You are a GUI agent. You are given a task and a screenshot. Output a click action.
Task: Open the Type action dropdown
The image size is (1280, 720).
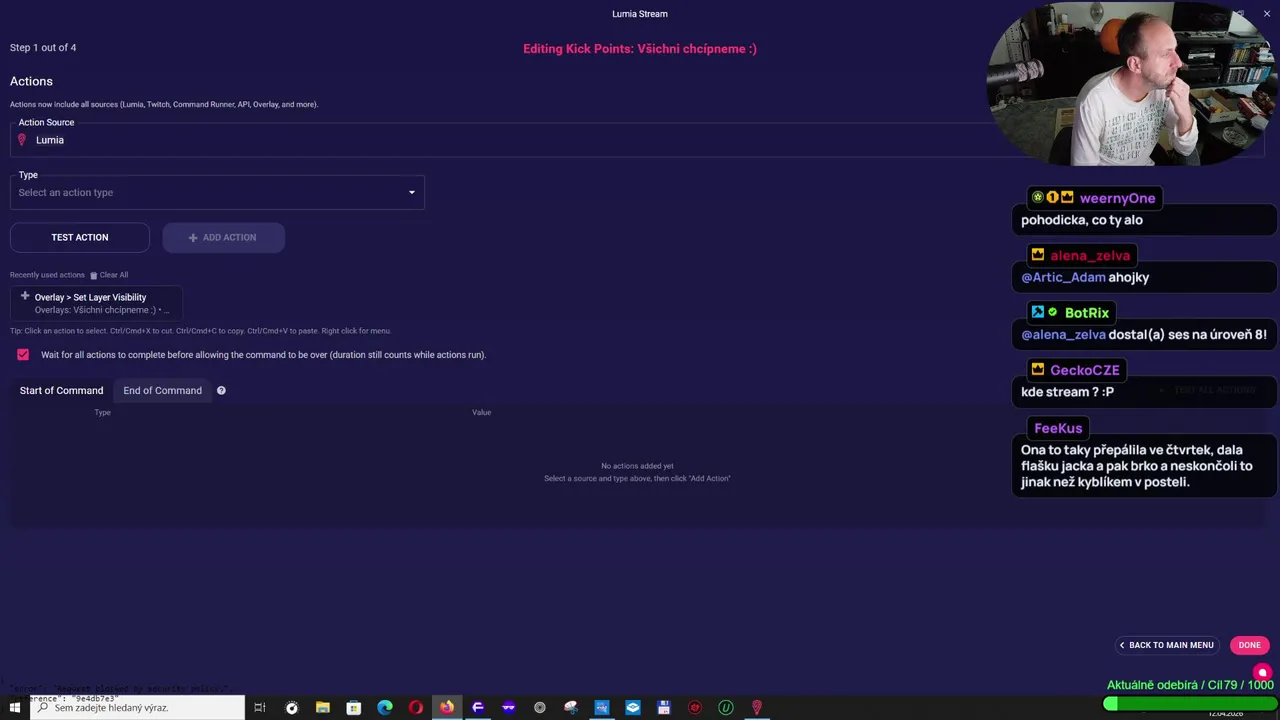(217, 192)
